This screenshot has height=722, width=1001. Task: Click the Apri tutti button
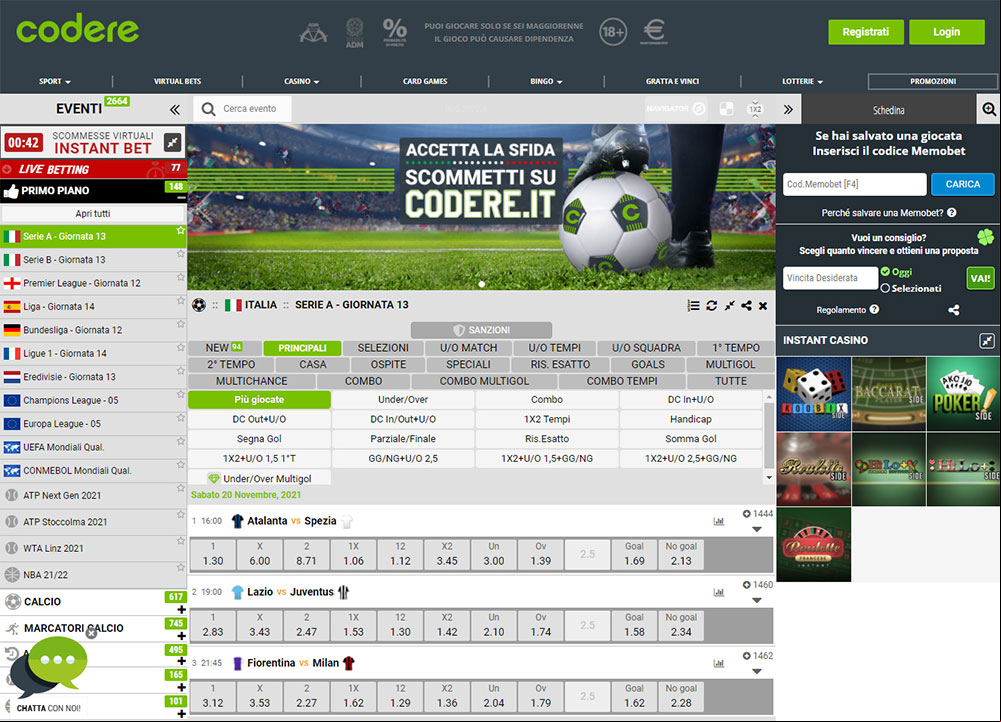(x=93, y=214)
